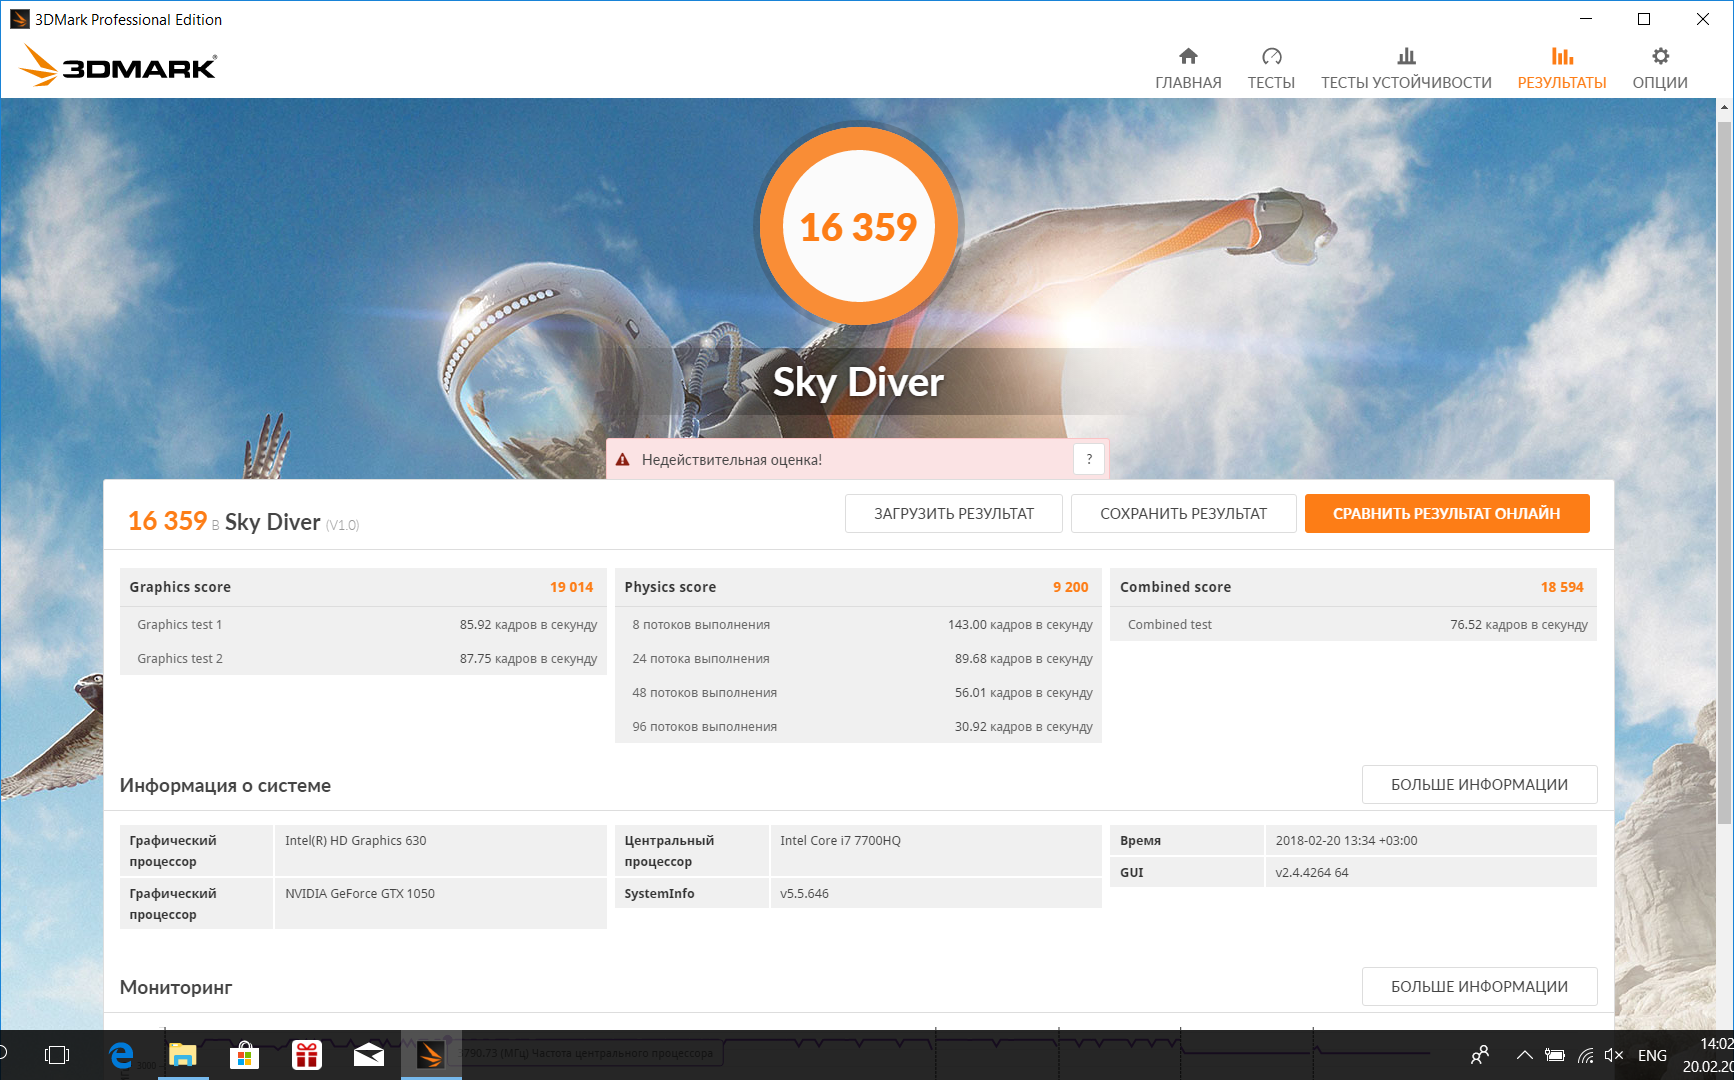Image resolution: width=1734 pixels, height=1080 pixels.
Task: Open the Опции settings tab
Action: [1660, 68]
